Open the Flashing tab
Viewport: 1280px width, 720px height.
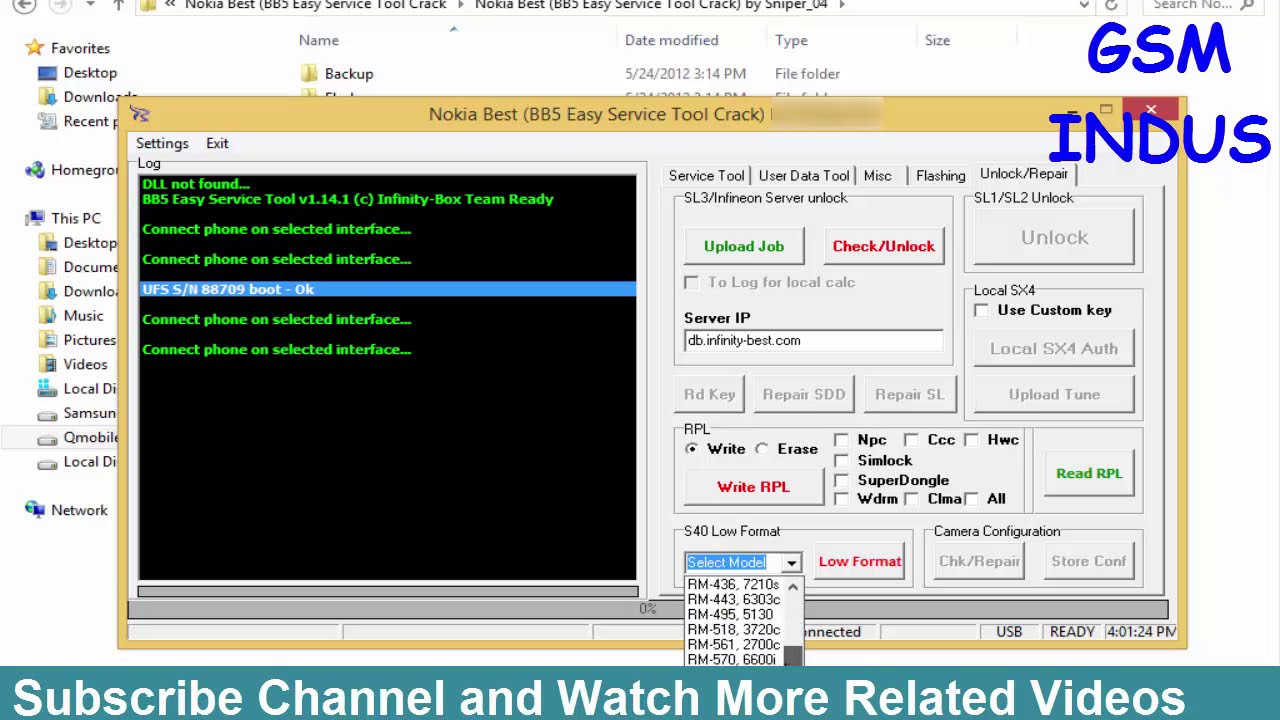940,175
